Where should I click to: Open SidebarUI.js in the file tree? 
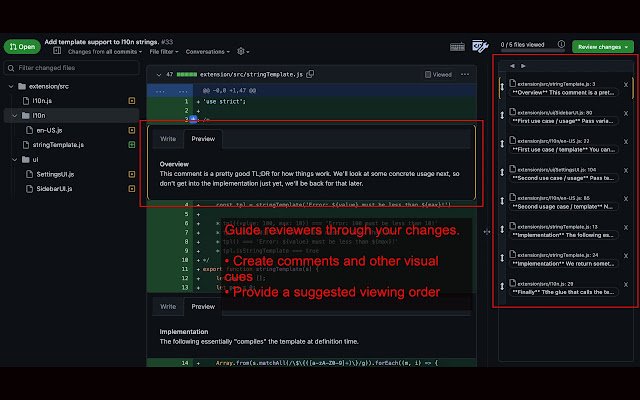54,189
